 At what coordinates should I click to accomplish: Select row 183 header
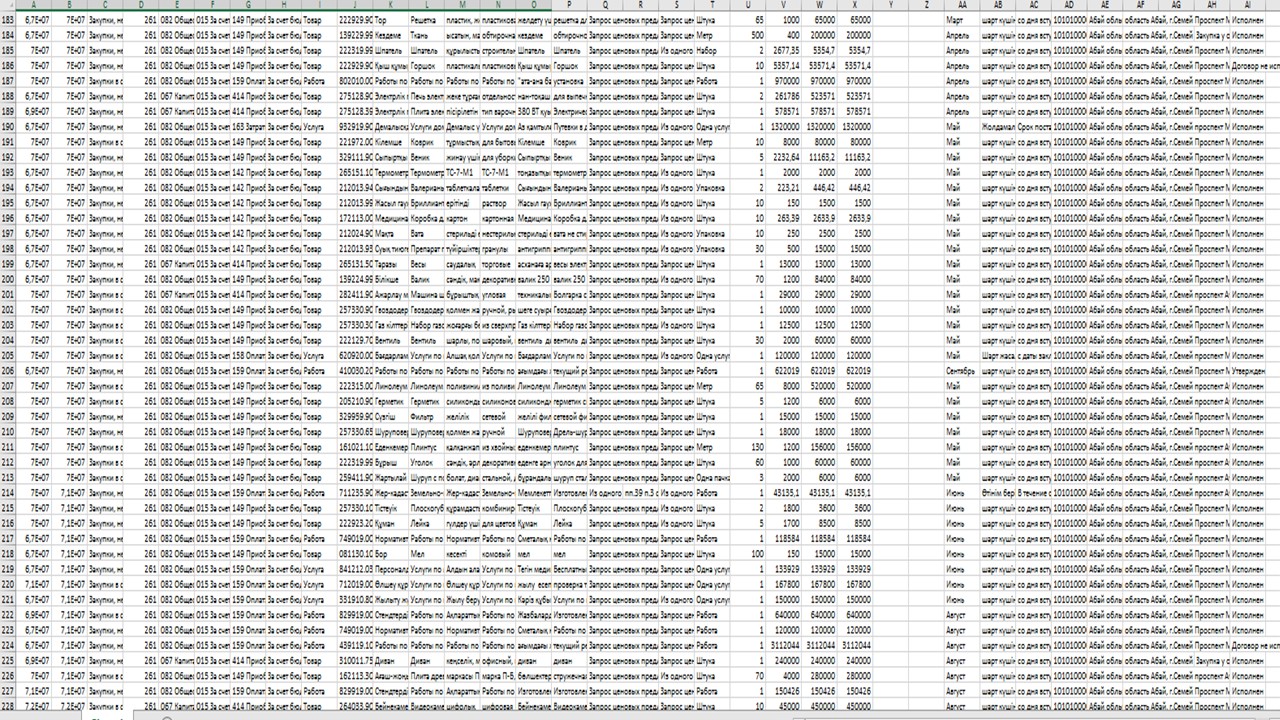click(9, 19)
